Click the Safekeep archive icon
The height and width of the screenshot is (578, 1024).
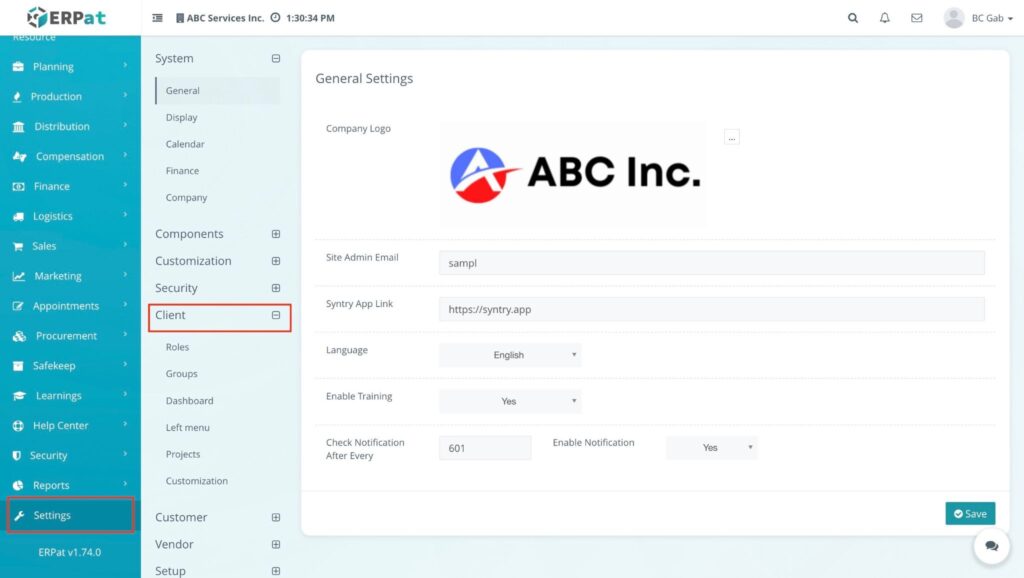click(18, 366)
